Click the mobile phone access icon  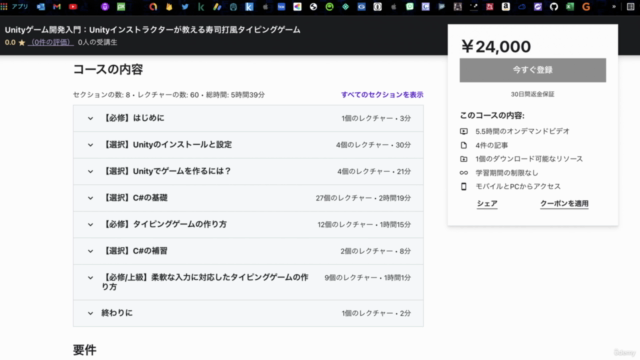(x=464, y=186)
